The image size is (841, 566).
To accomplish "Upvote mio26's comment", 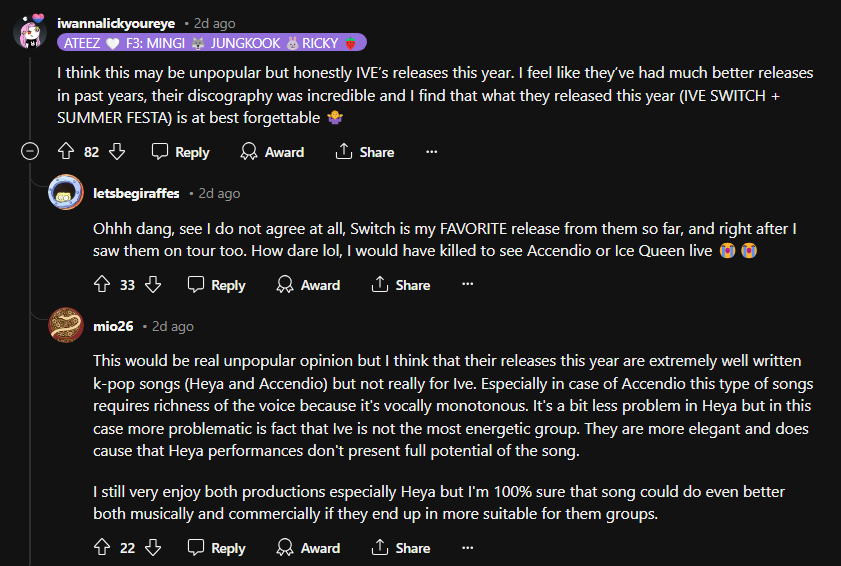I will 102,548.
